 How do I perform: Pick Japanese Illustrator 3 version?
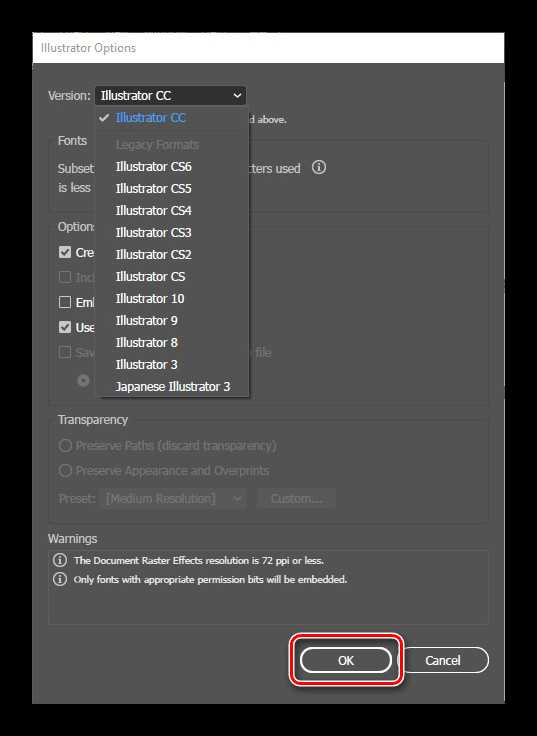tap(173, 386)
